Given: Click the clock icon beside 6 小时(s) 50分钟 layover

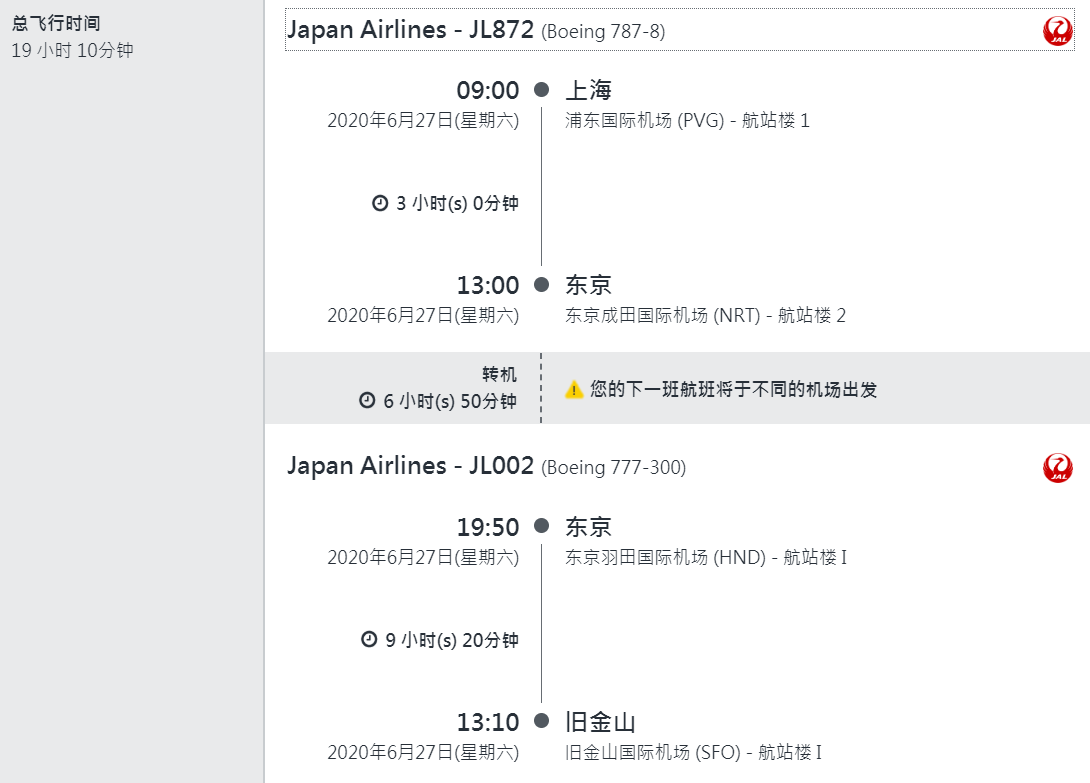Looking at the screenshot, I should (x=367, y=401).
